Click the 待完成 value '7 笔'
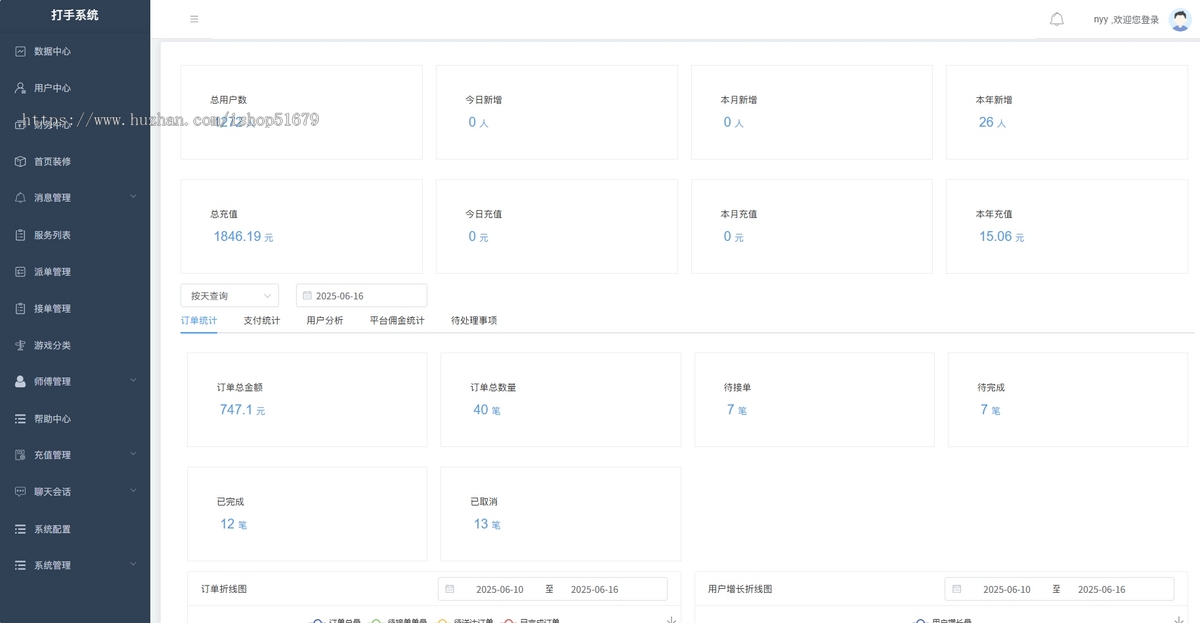1200x623 pixels. pyautogui.click(x=990, y=410)
